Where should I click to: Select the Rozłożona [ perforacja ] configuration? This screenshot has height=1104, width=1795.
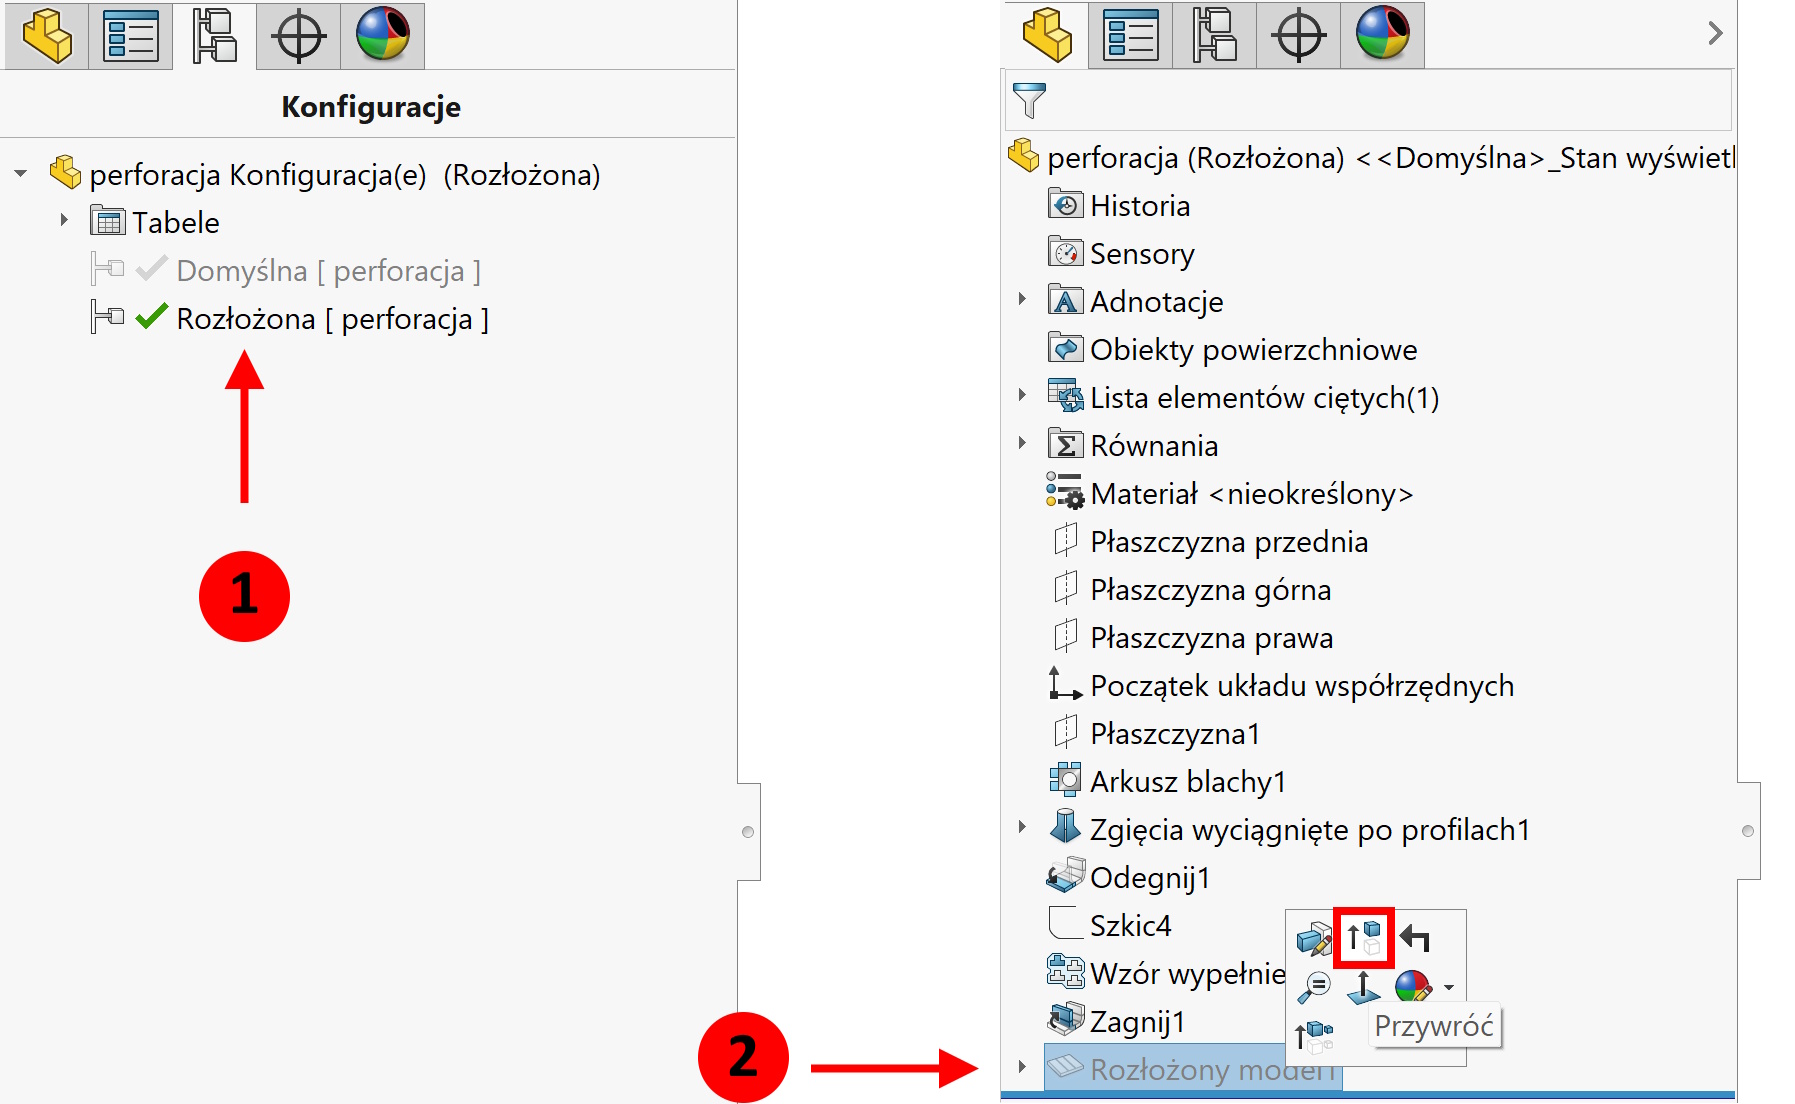[331, 319]
